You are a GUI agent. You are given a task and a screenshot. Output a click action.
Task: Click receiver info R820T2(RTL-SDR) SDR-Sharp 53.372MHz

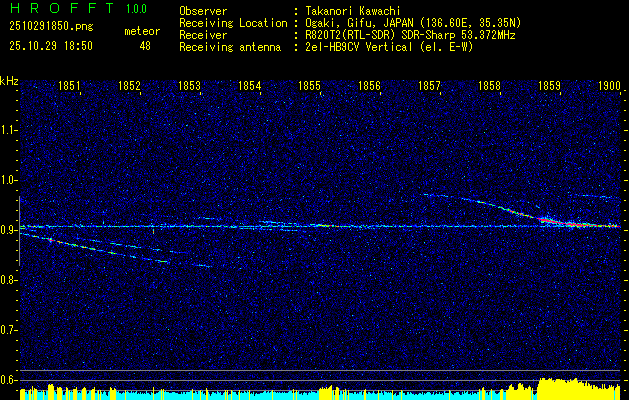click(x=410, y=35)
